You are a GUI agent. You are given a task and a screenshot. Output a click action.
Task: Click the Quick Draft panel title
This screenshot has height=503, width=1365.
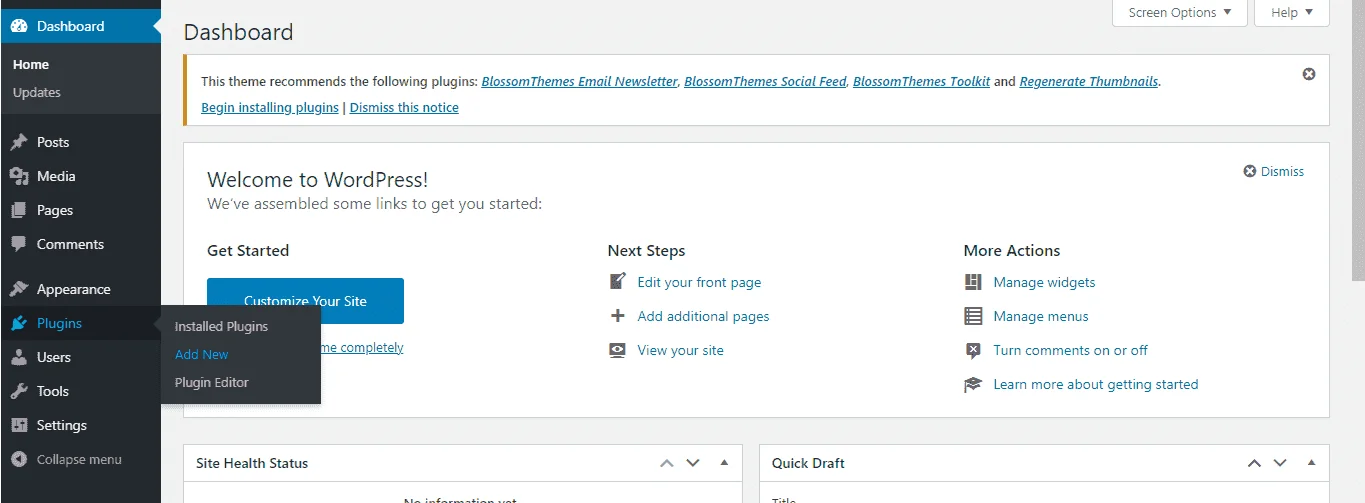[808, 463]
